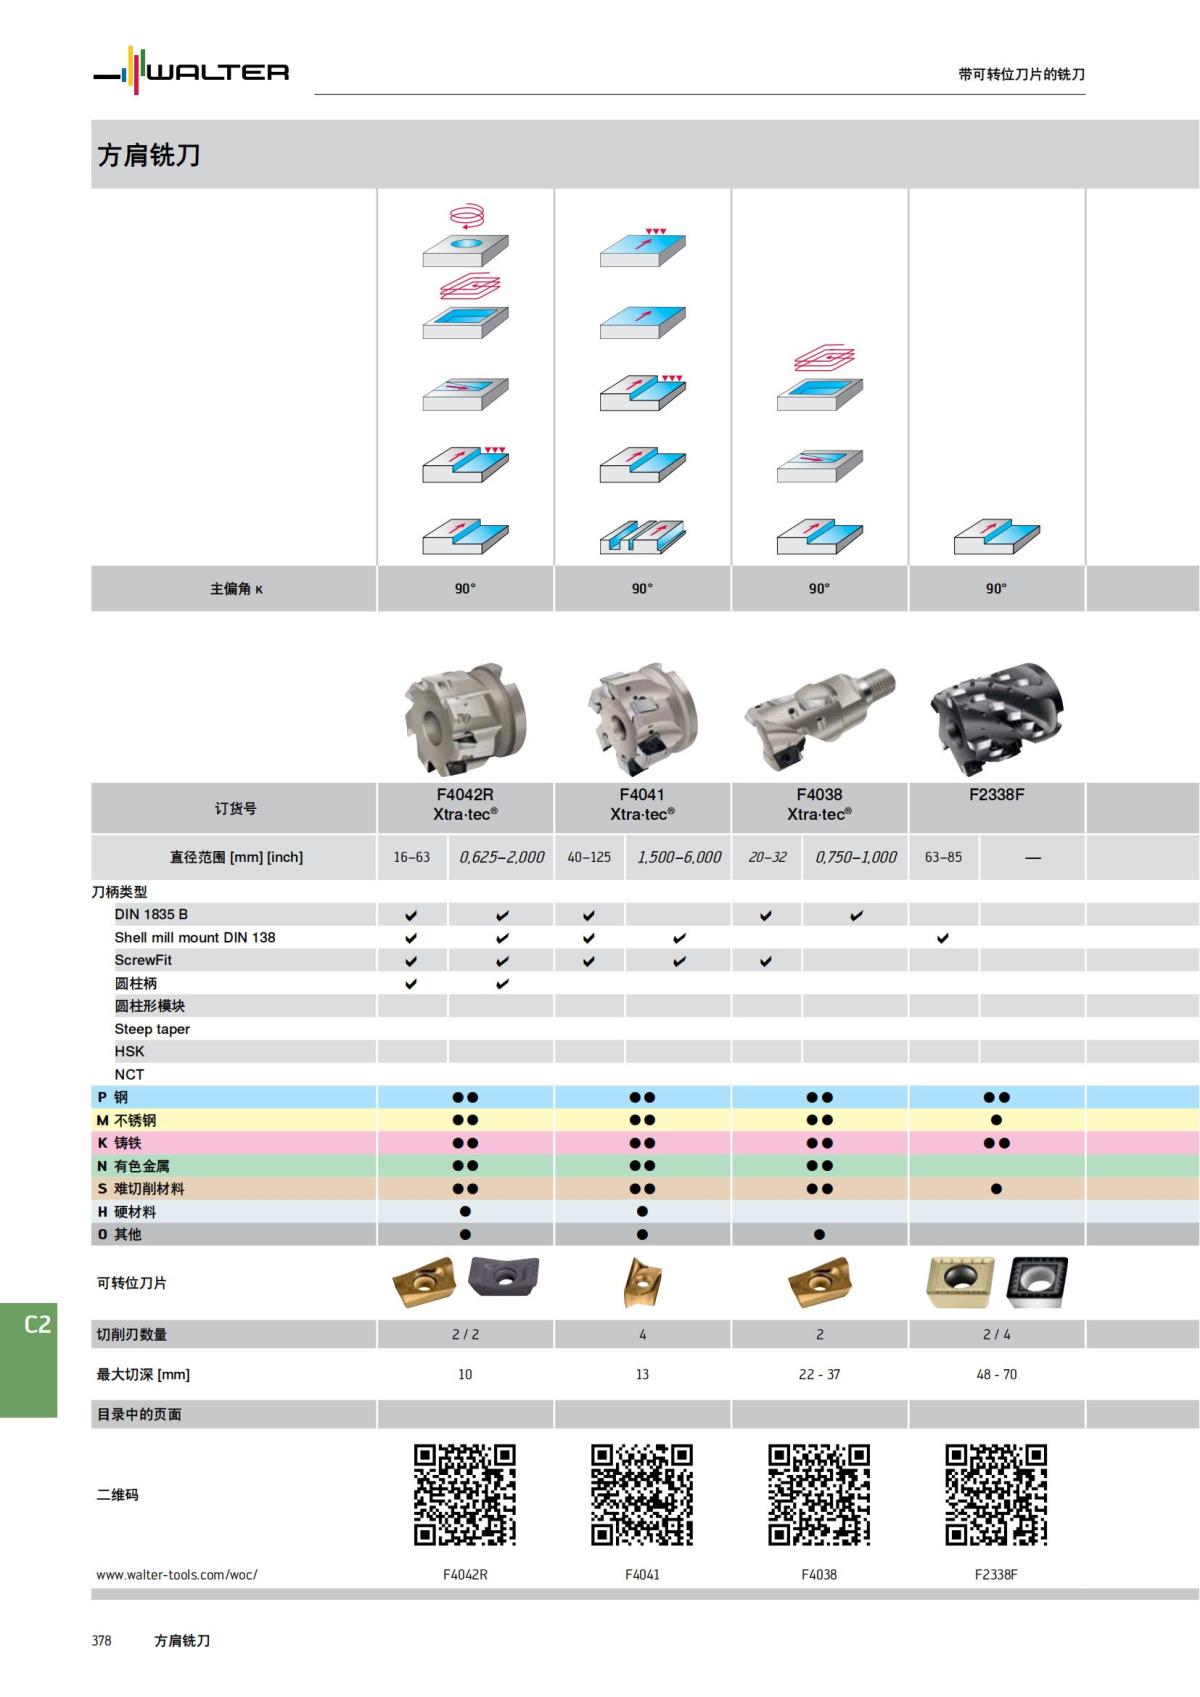Click the F2338F order number heading

point(996,795)
